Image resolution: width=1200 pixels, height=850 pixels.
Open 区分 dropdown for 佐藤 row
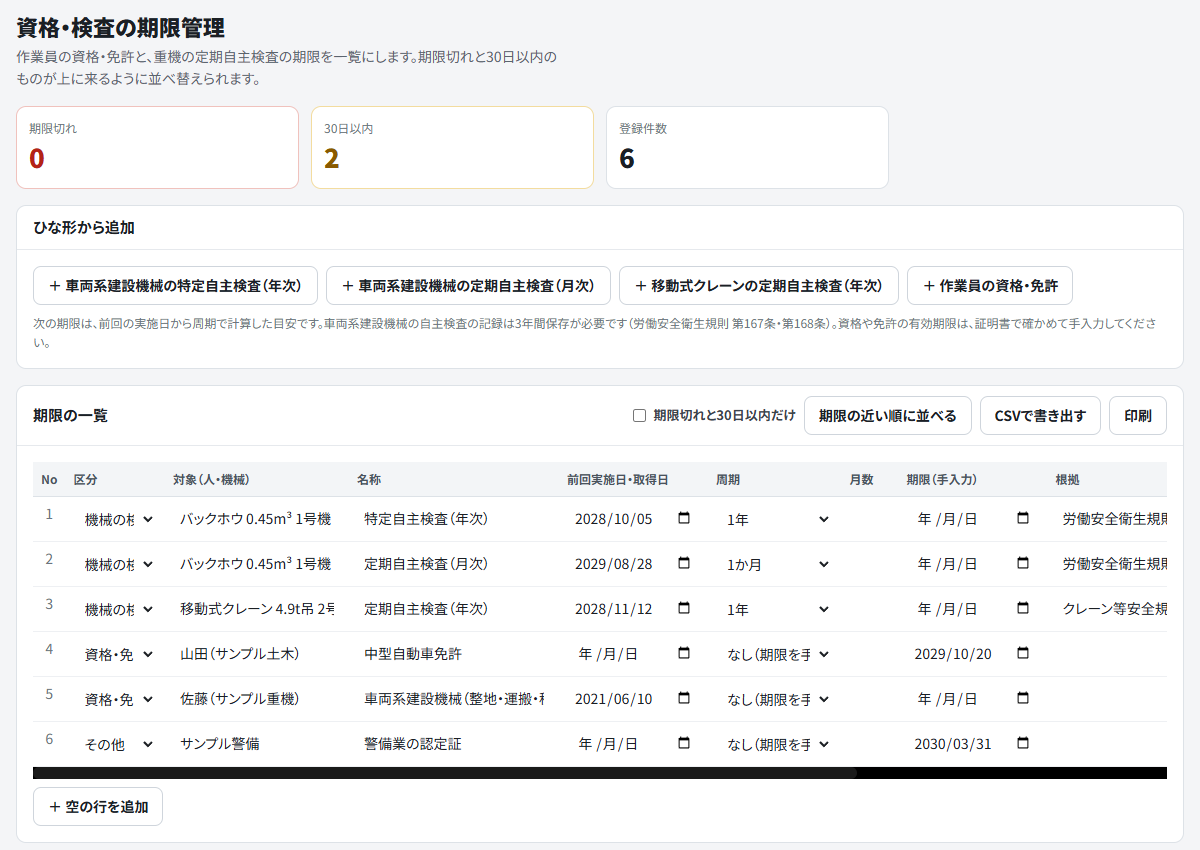119,699
